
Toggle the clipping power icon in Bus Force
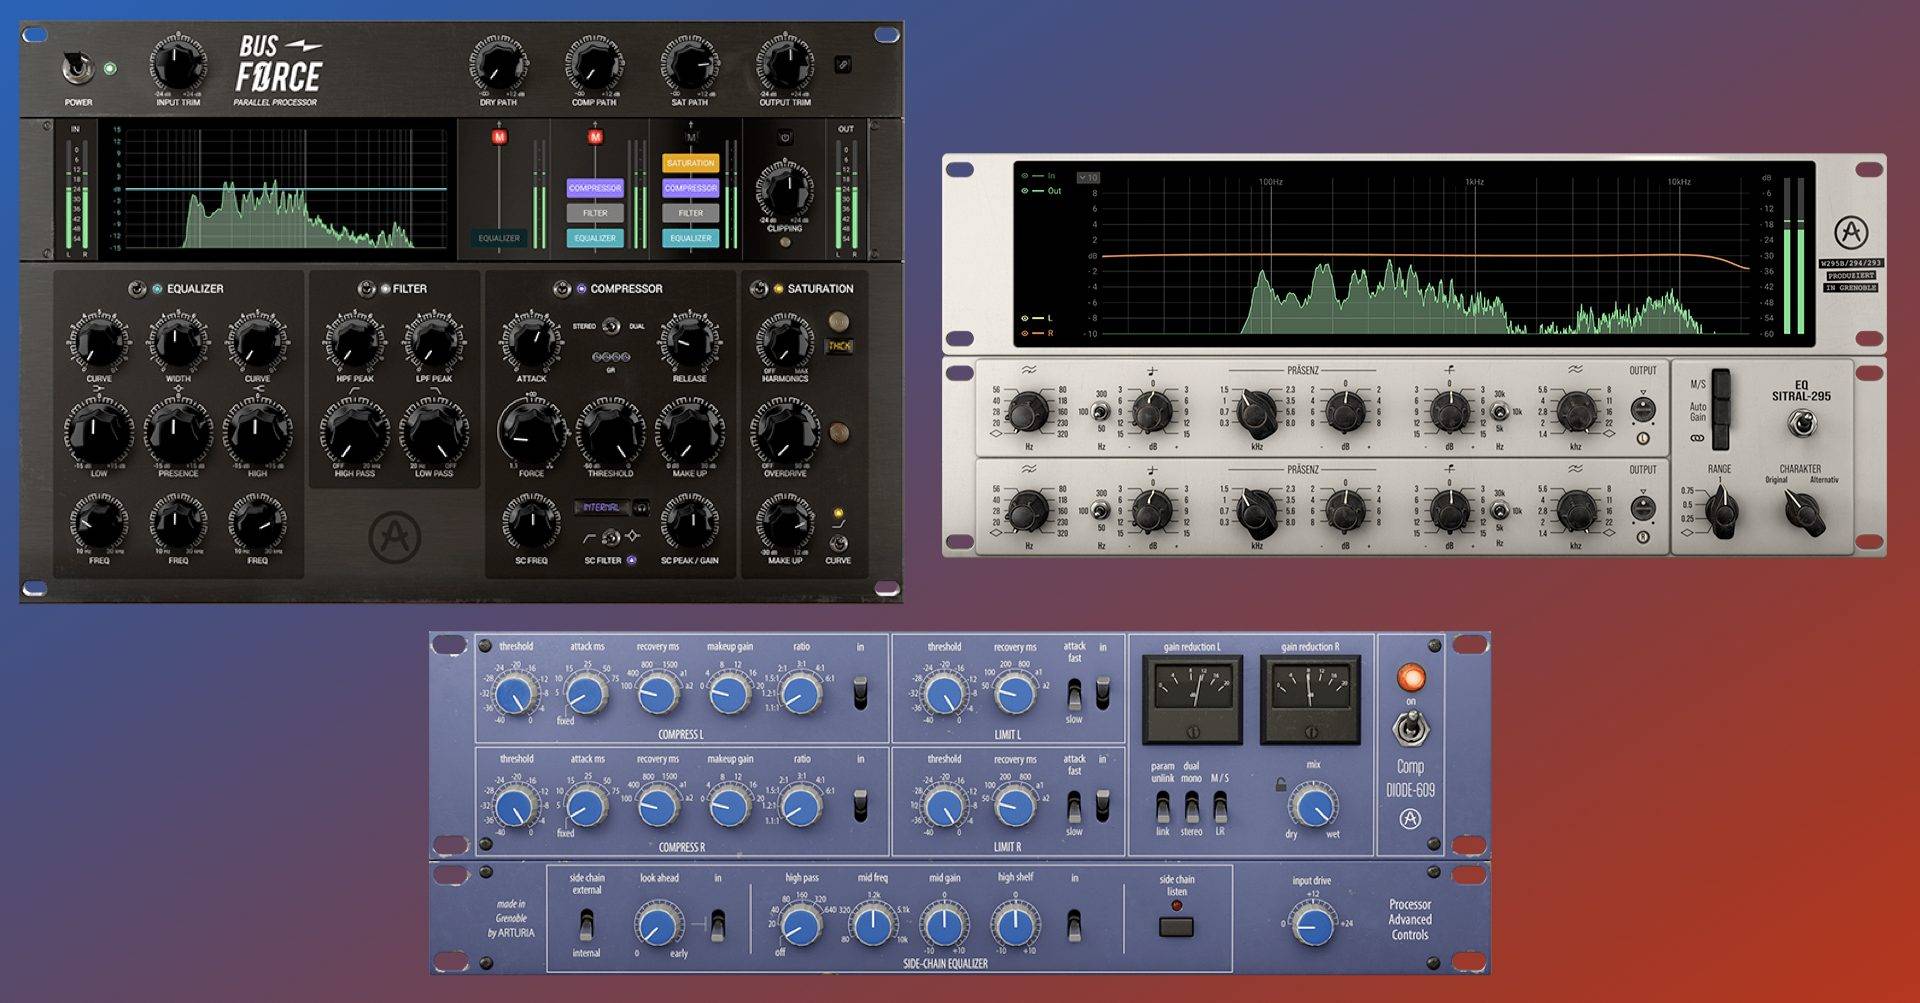(786, 137)
